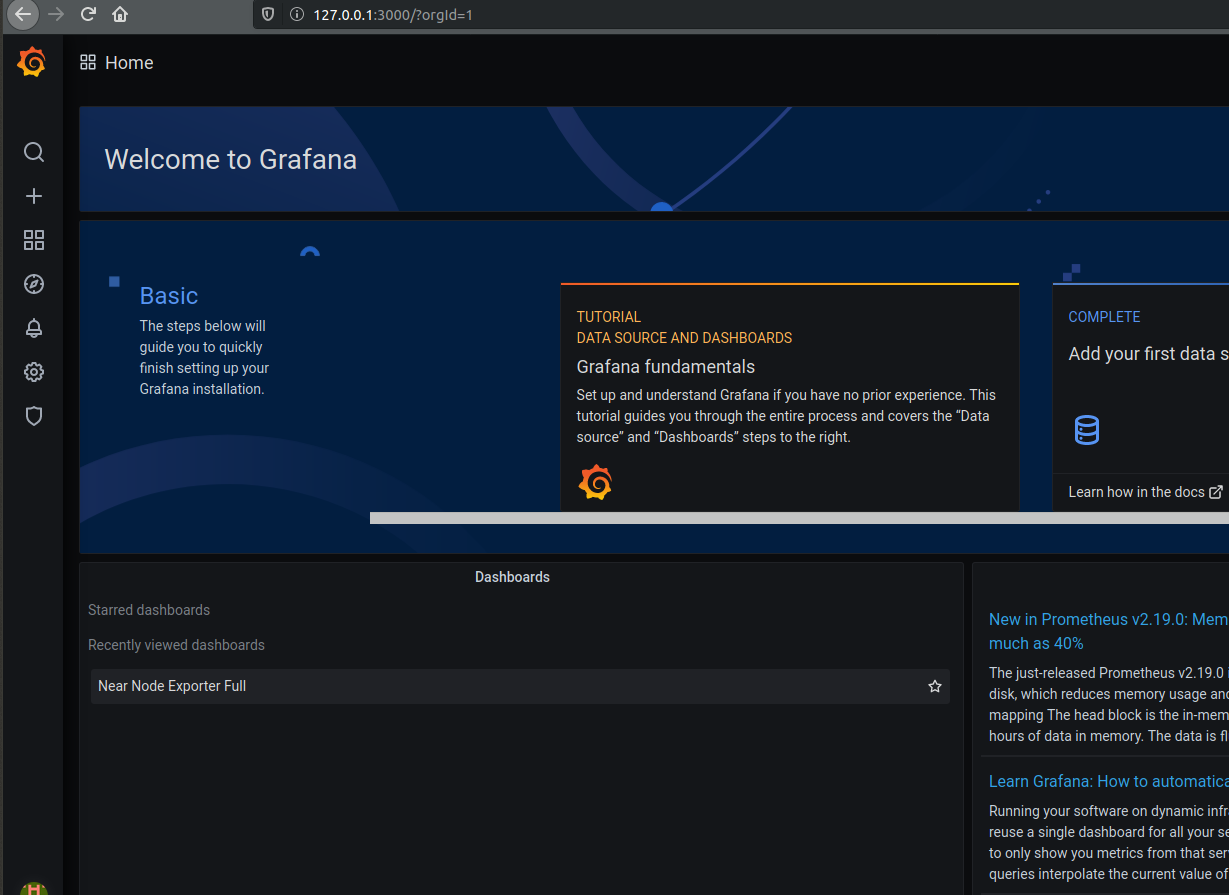Open the Explore compass icon
Screen dimensions: 1229x895
(x=34, y=284)
